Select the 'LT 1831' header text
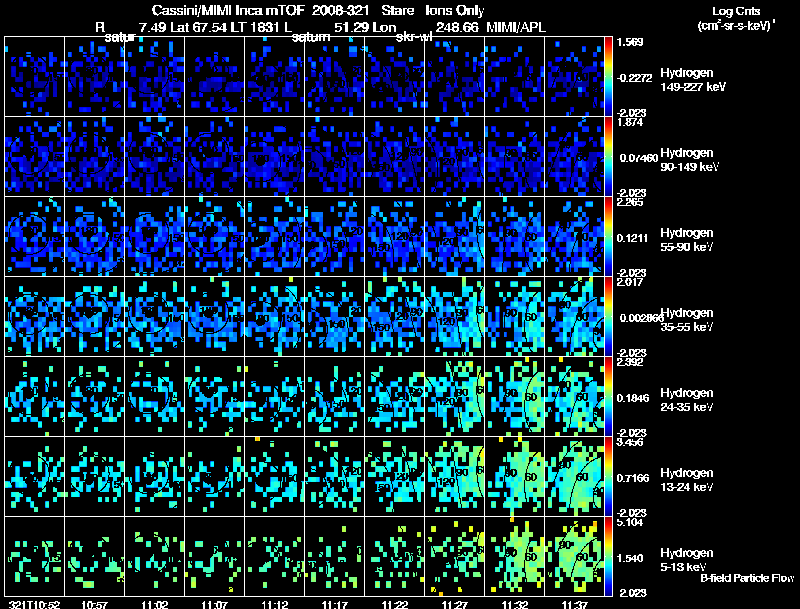Viewport: 800px width, 609px height. click(254, 27)
